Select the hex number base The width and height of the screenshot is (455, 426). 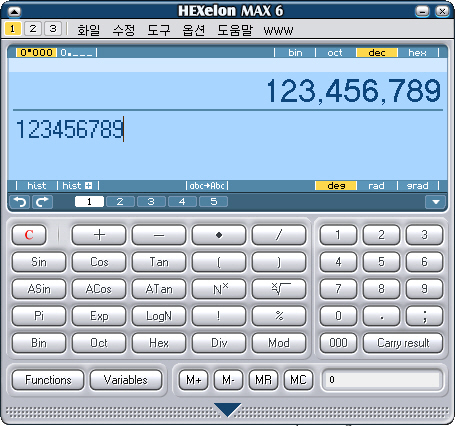[x=417, y=53]
